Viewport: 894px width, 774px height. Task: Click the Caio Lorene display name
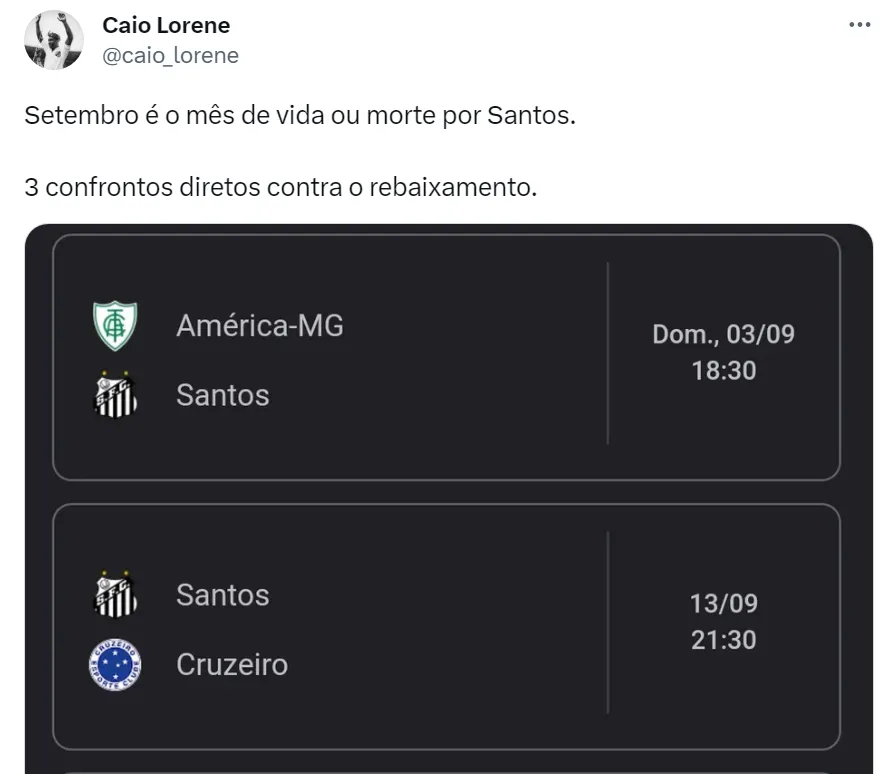(x=166, y=25)
